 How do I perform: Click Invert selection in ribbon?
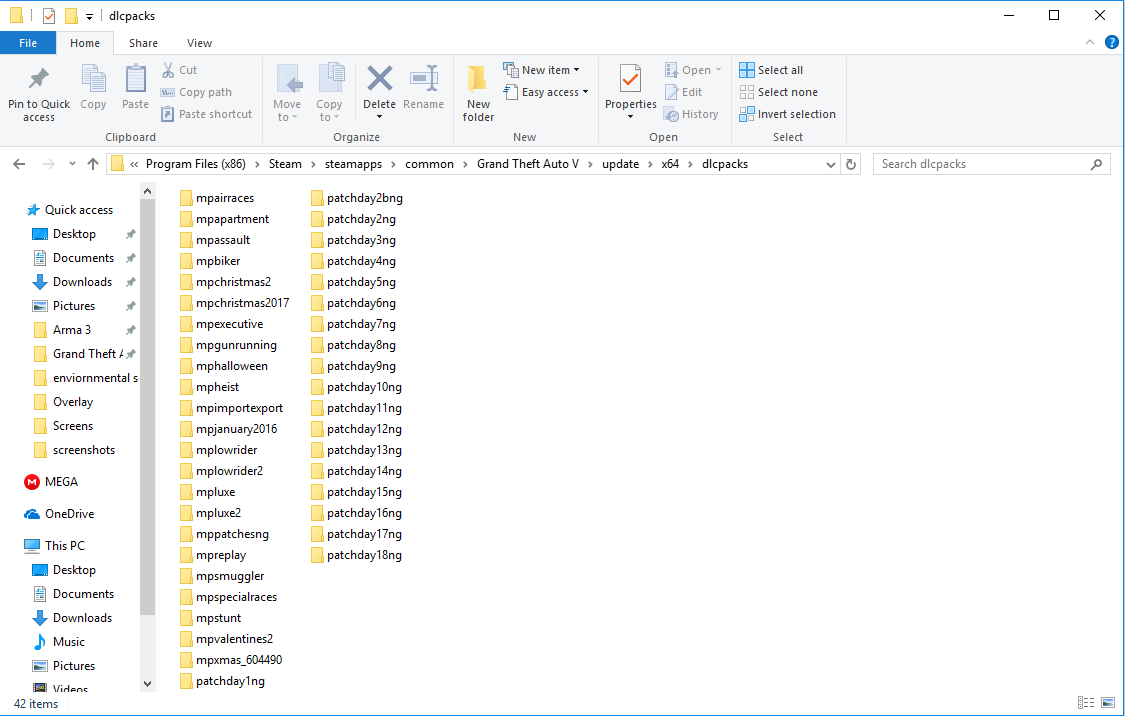point(787,114)
